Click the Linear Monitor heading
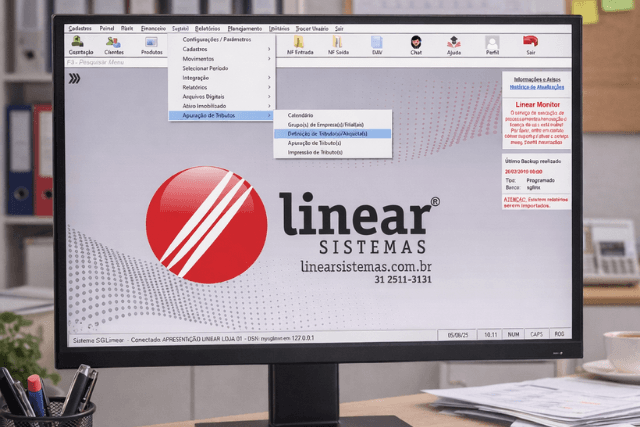The height and width of the screenshot is (427, 640). tap(538, 105)
